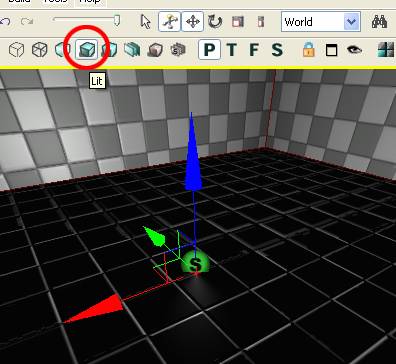Select the Lit view mode cube icon
This screenshot has width=396, height=364.
pos(87,50)
